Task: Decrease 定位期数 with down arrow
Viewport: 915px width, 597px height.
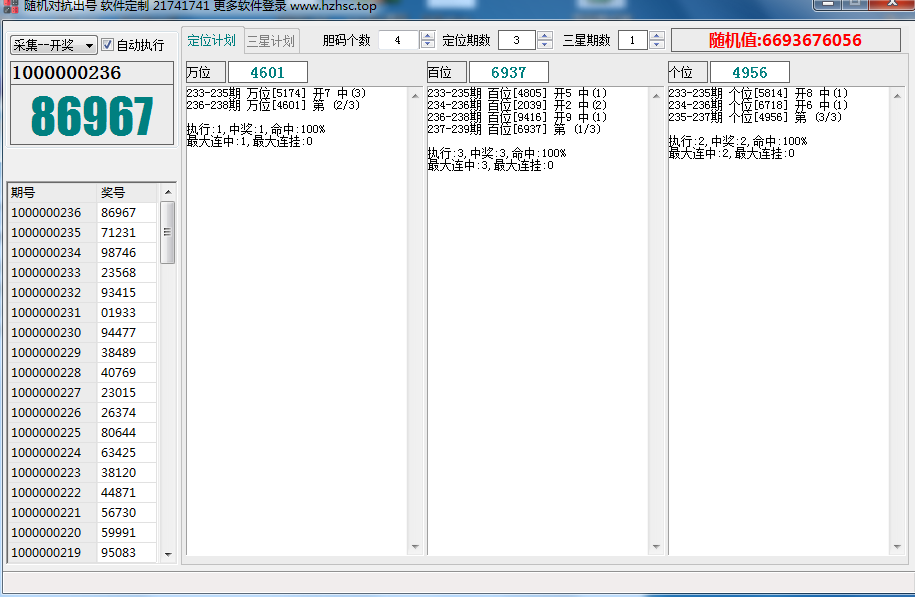Action: point(545,45)
